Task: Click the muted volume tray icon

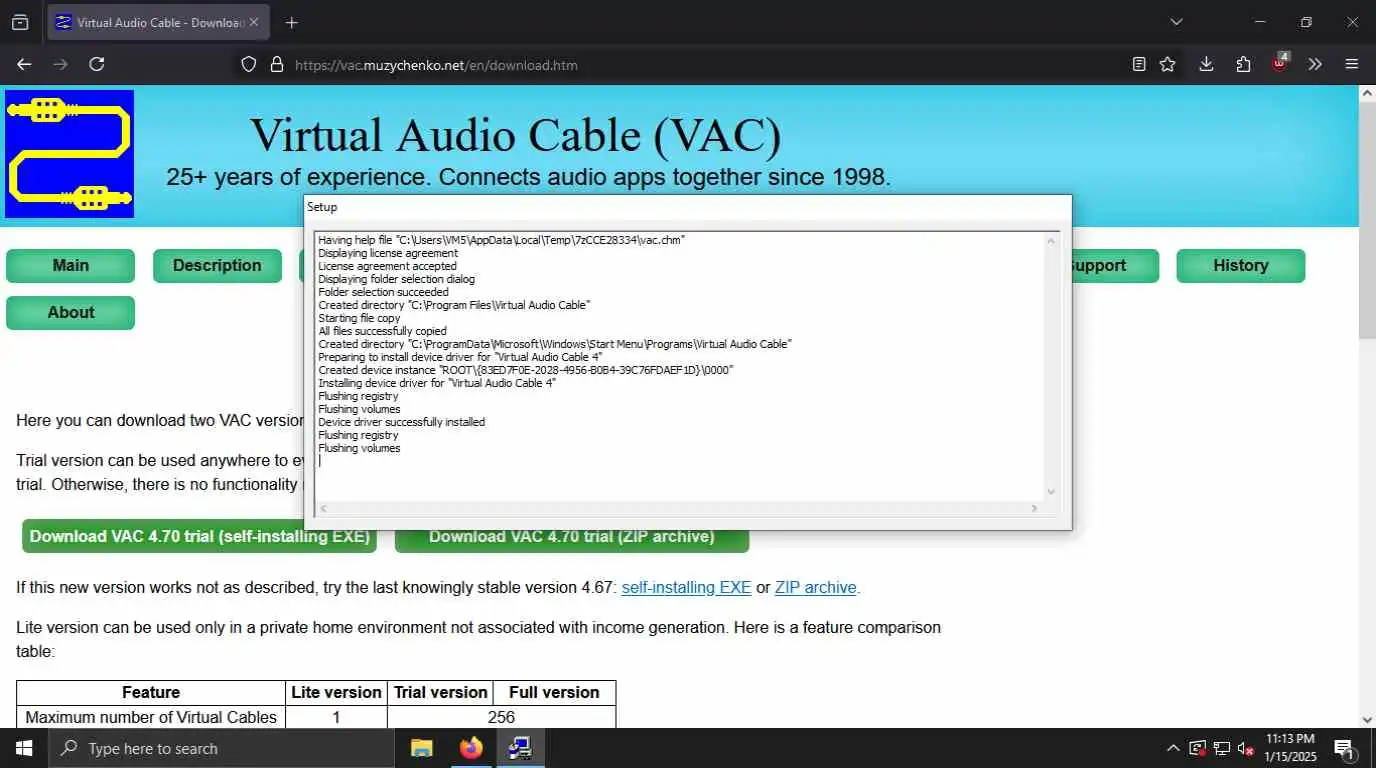Action: coord(1246,748)
